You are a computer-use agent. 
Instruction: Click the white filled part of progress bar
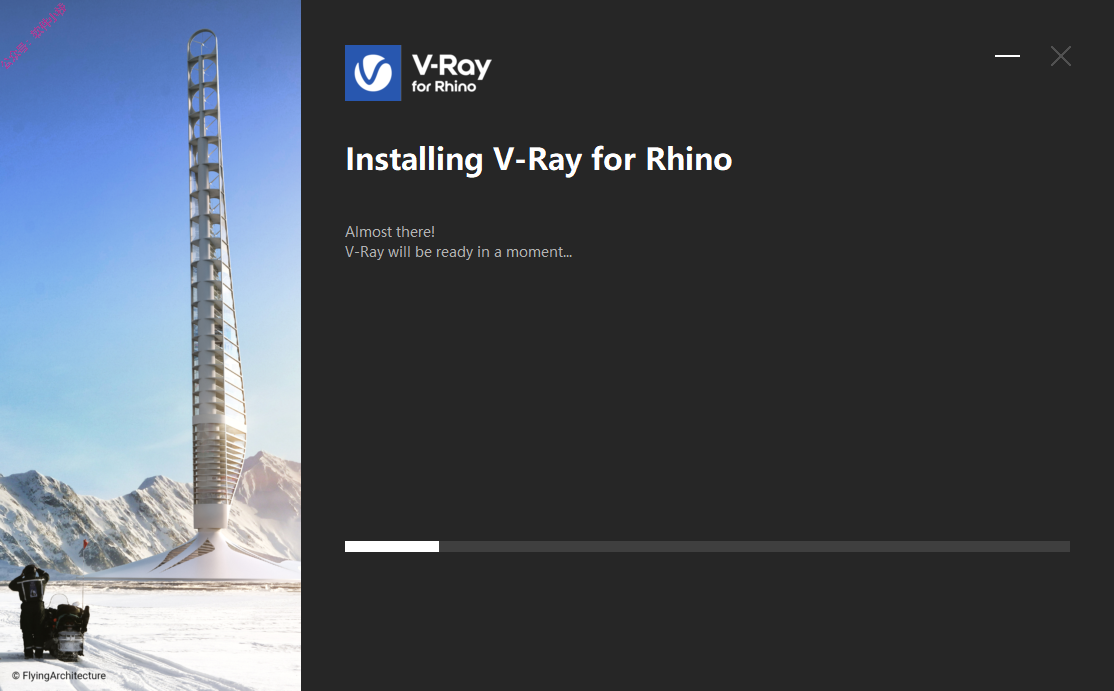pos(392,546)
